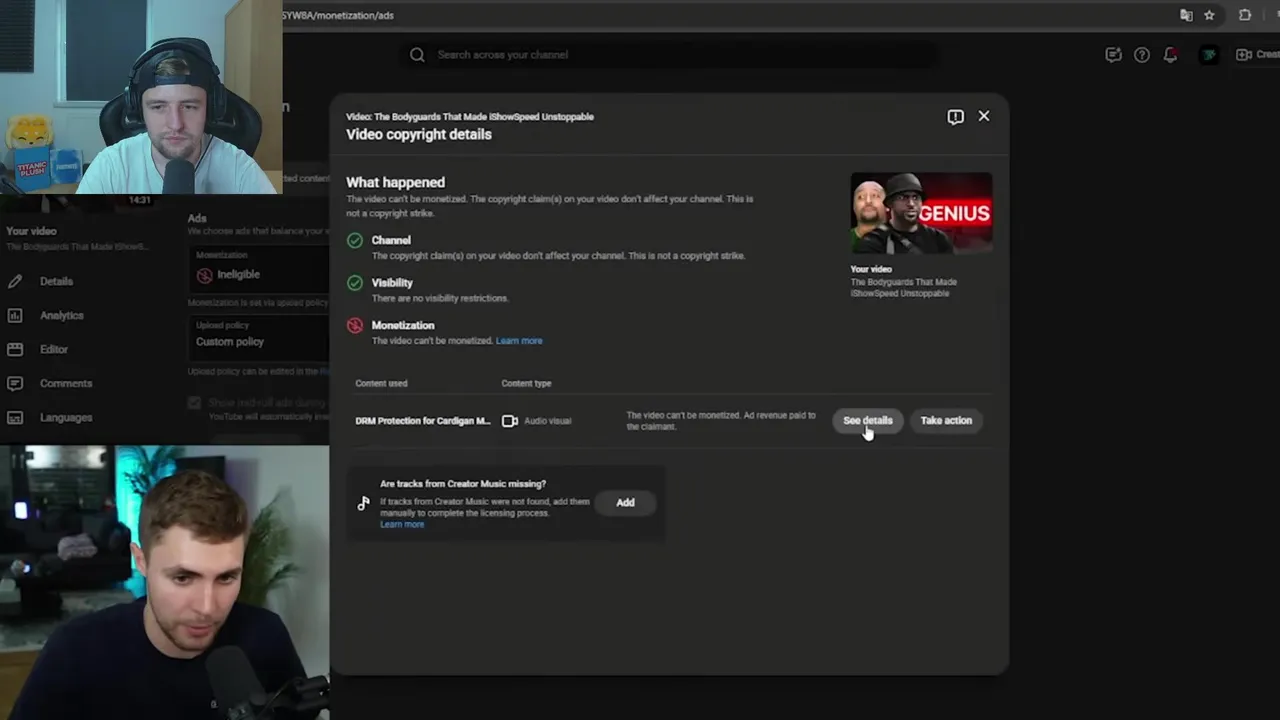The height and width of the screenshot is (720, 1280).
Task: Open the browser extensions puzzle icon
Action: pyautogui.click(x=1245, y=15)
